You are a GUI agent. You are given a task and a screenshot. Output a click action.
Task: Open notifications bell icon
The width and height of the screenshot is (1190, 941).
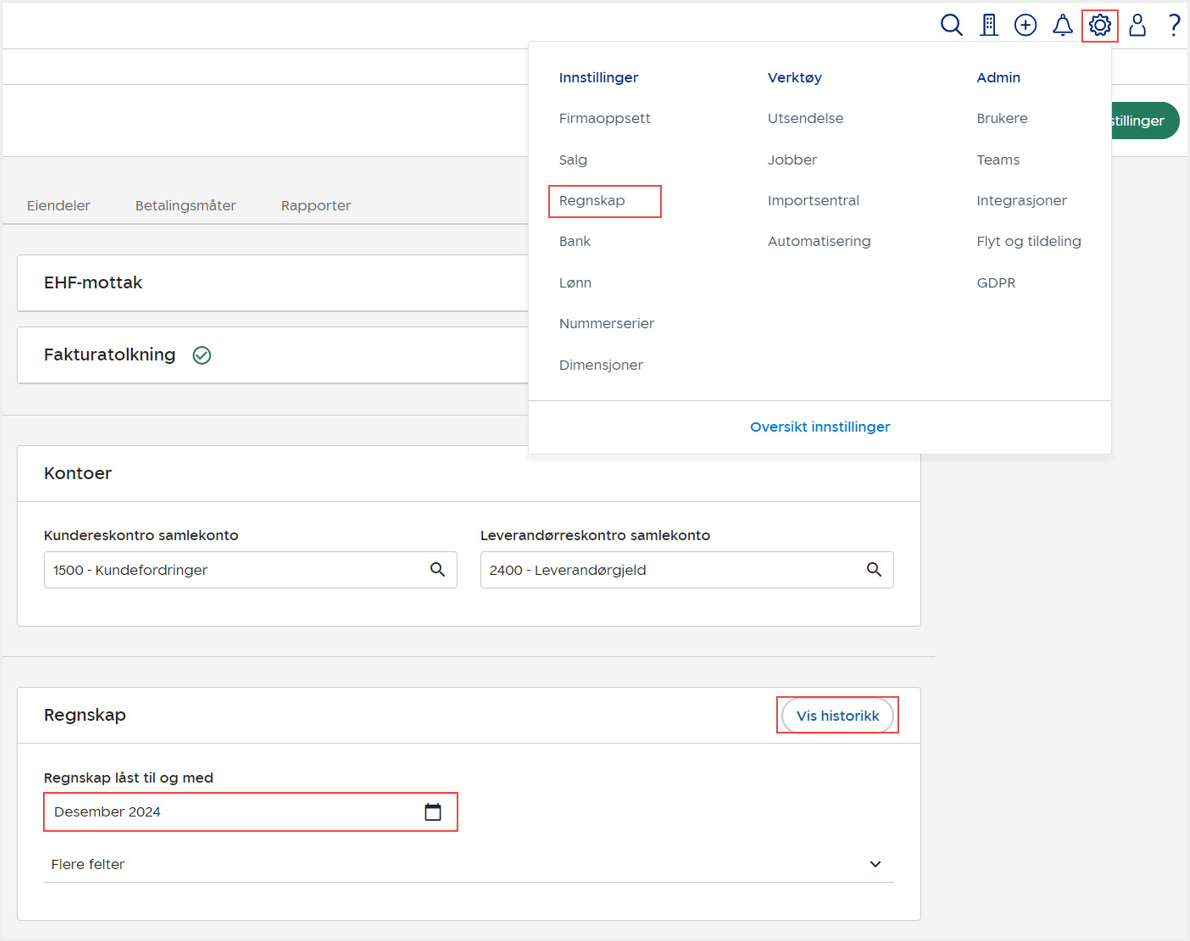click(1062, 26)
